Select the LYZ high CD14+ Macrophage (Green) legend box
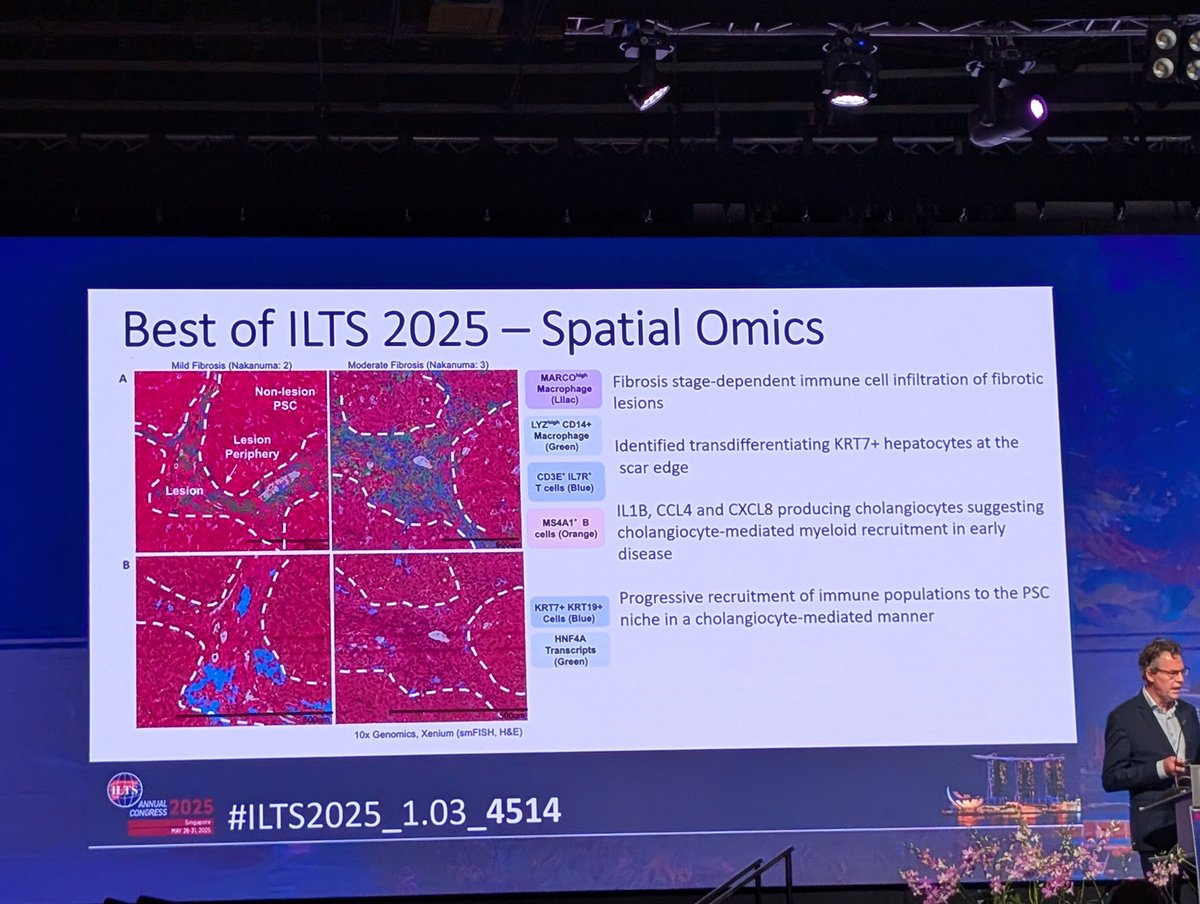 [x=564, y=436]
